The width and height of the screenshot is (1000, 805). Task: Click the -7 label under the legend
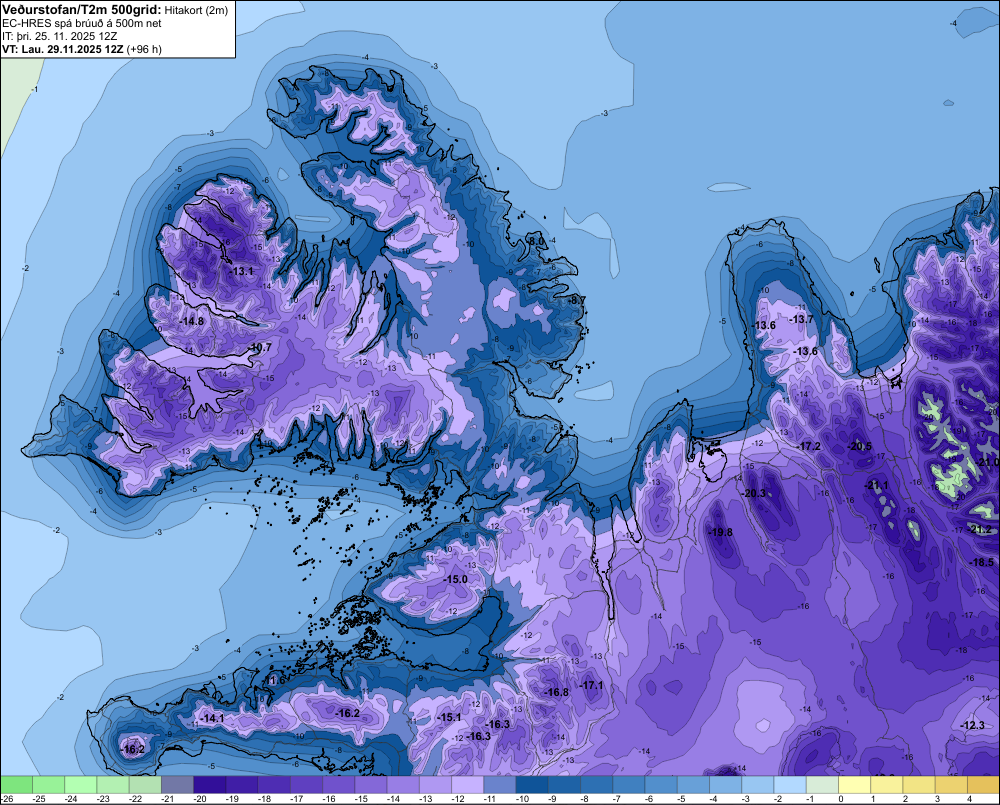point(616,799)
